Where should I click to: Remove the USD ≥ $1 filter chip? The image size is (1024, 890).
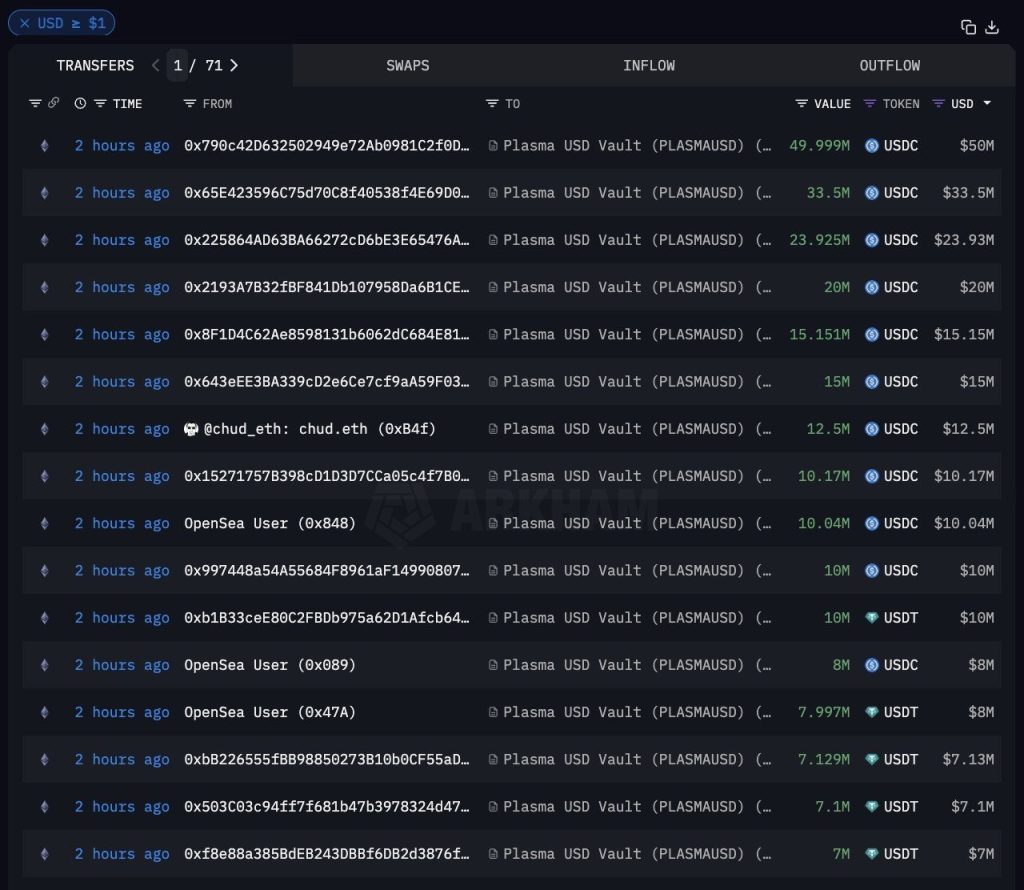[x=25, y=23]
